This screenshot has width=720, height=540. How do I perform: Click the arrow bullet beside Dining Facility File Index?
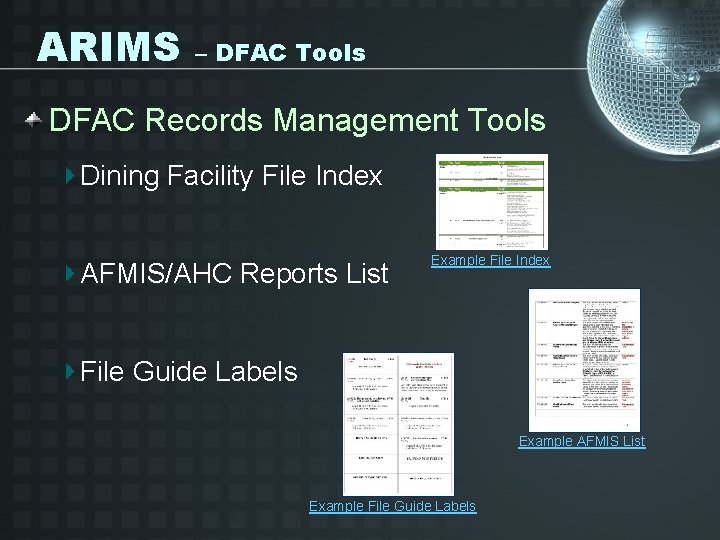point(70,176)
